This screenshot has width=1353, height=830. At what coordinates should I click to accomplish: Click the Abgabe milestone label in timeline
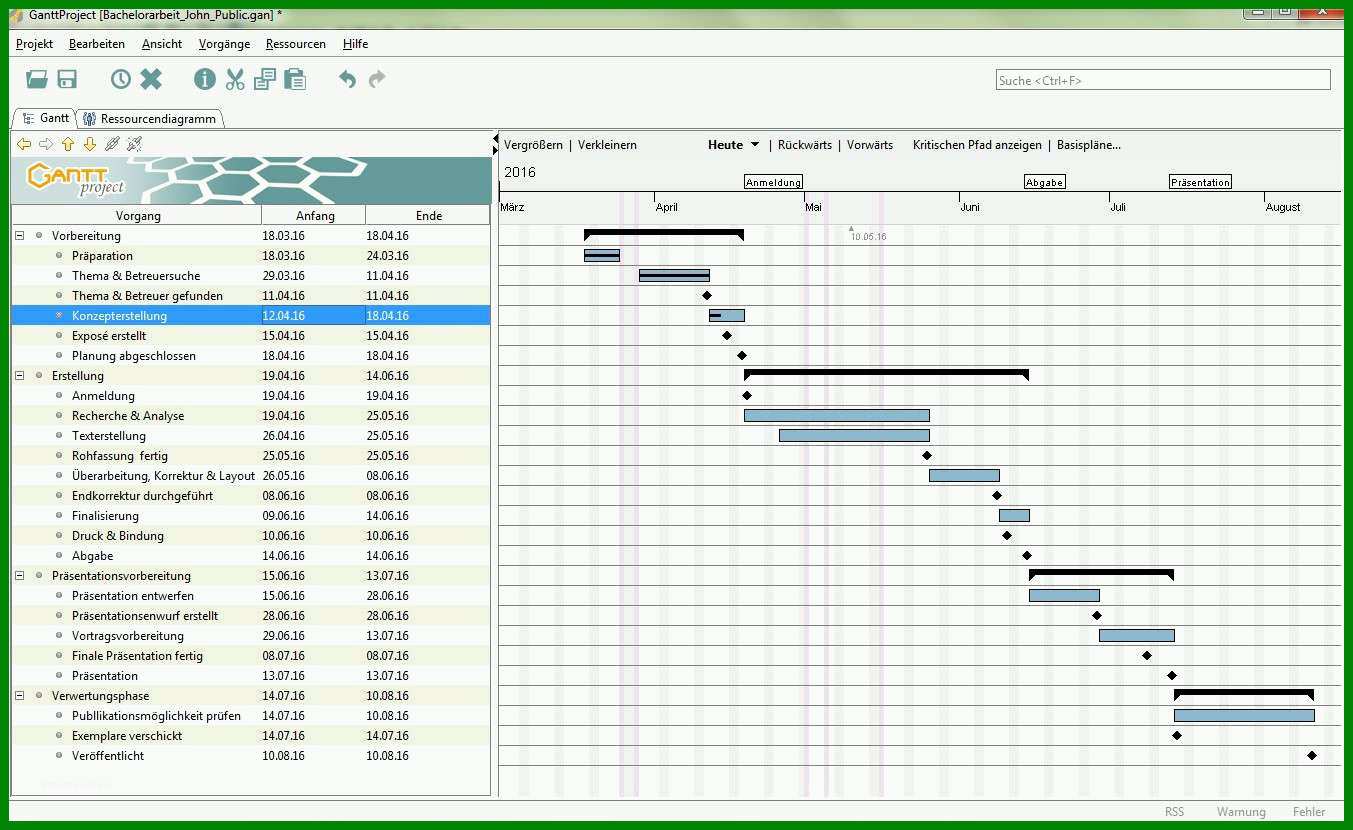pyautogui.click(x=1044, y=182)
